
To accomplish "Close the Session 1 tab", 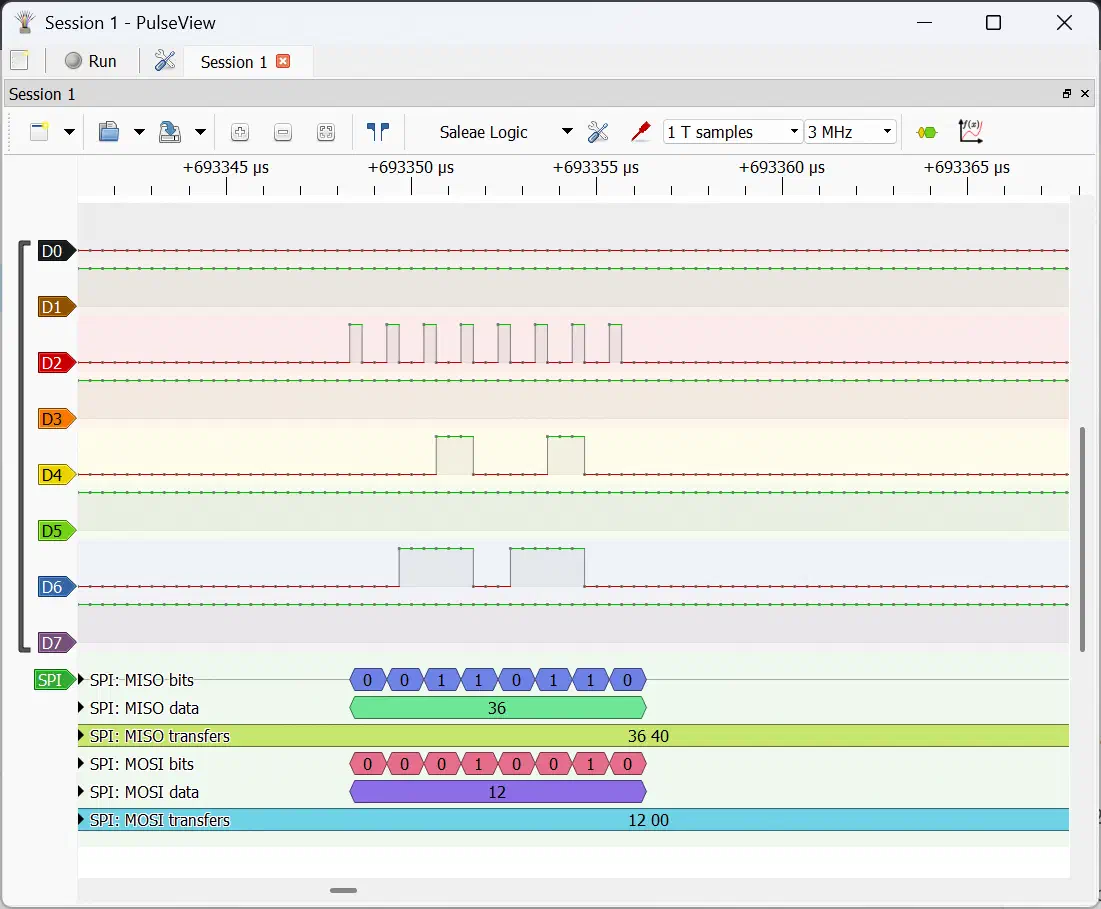I will point(283,61).
